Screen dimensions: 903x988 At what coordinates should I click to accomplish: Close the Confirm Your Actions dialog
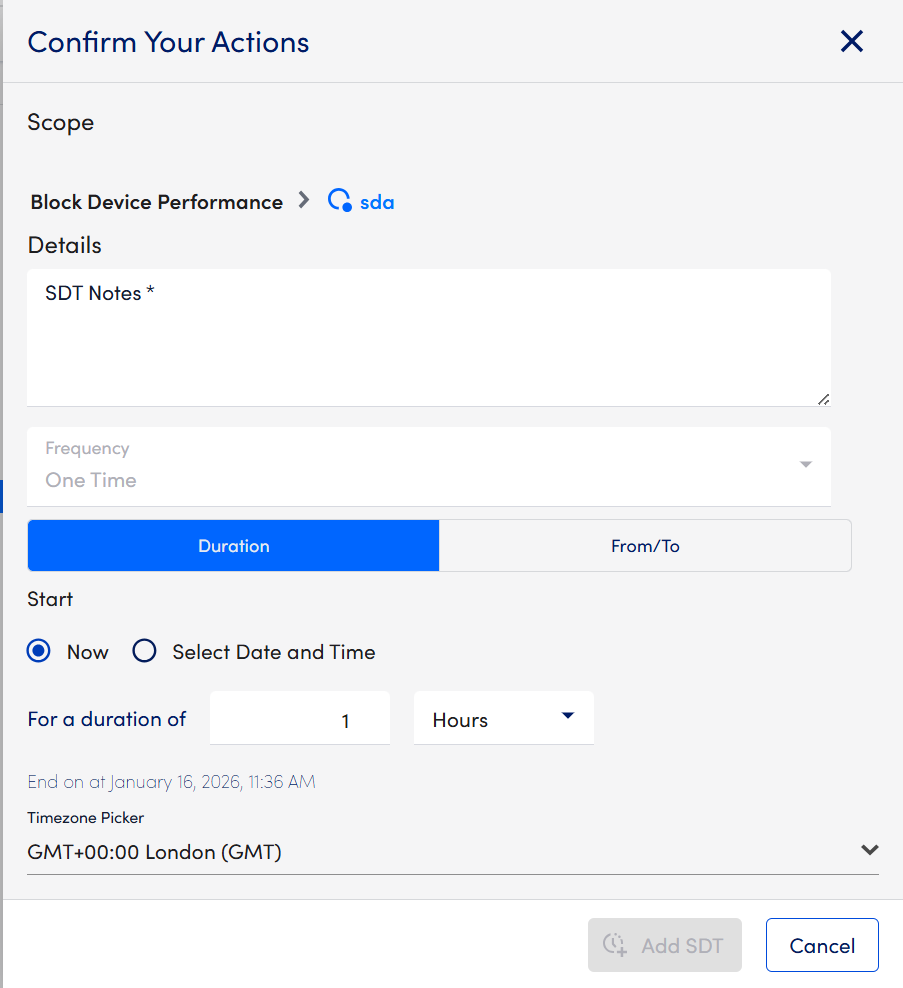(x=851, y=41)
